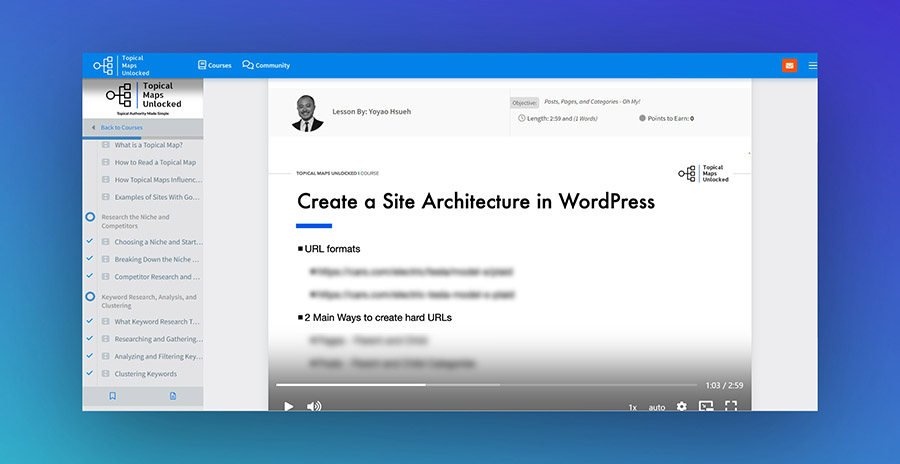Open lesson Breaking Down the Niche
This screenshot has width=900, height=464.
click(157, 259)
